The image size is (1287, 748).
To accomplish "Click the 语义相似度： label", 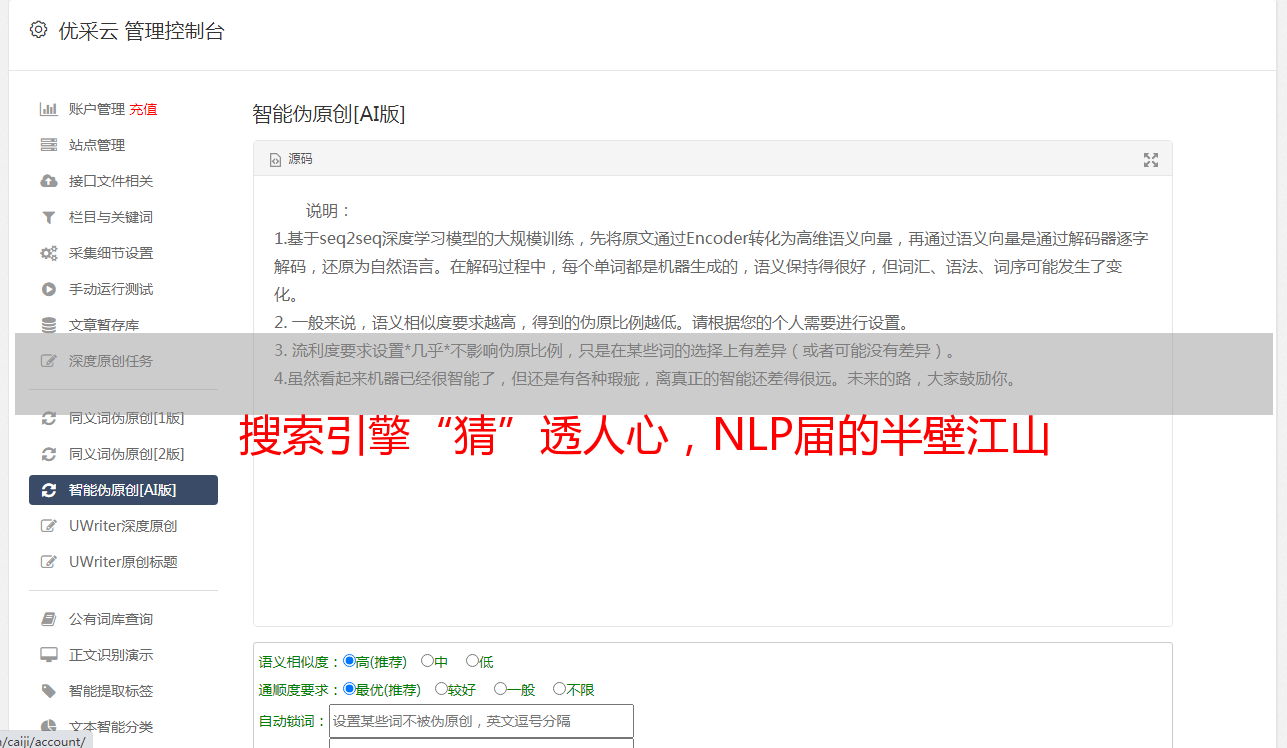I will pyautogui.click(x=300, y=662).
